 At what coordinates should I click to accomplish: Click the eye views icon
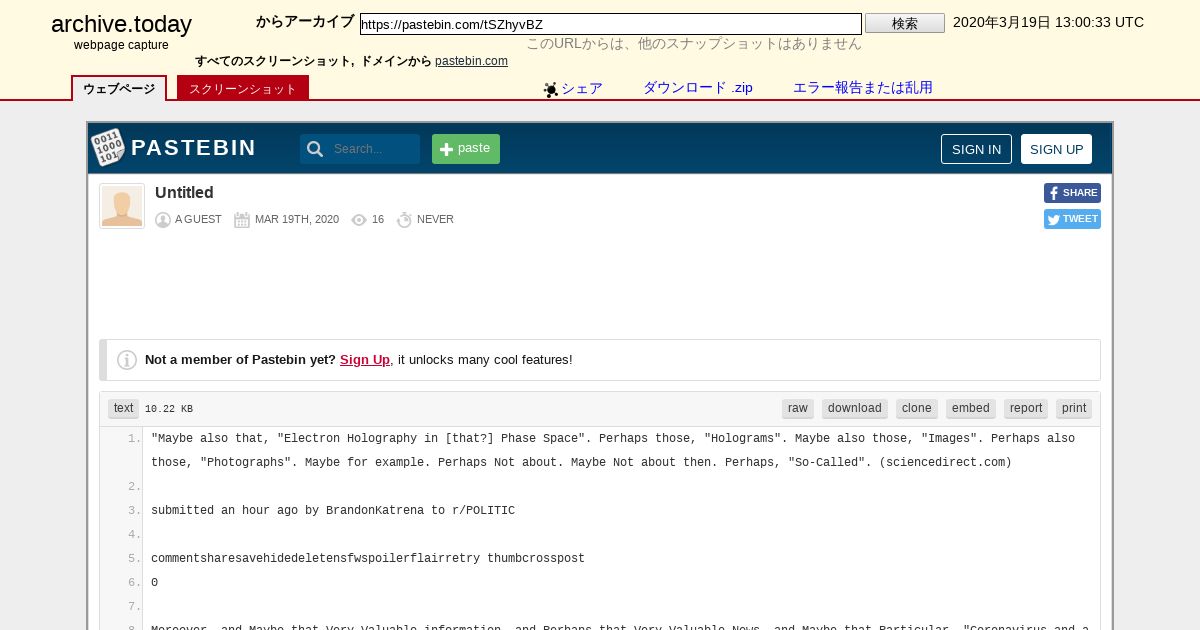359,220
